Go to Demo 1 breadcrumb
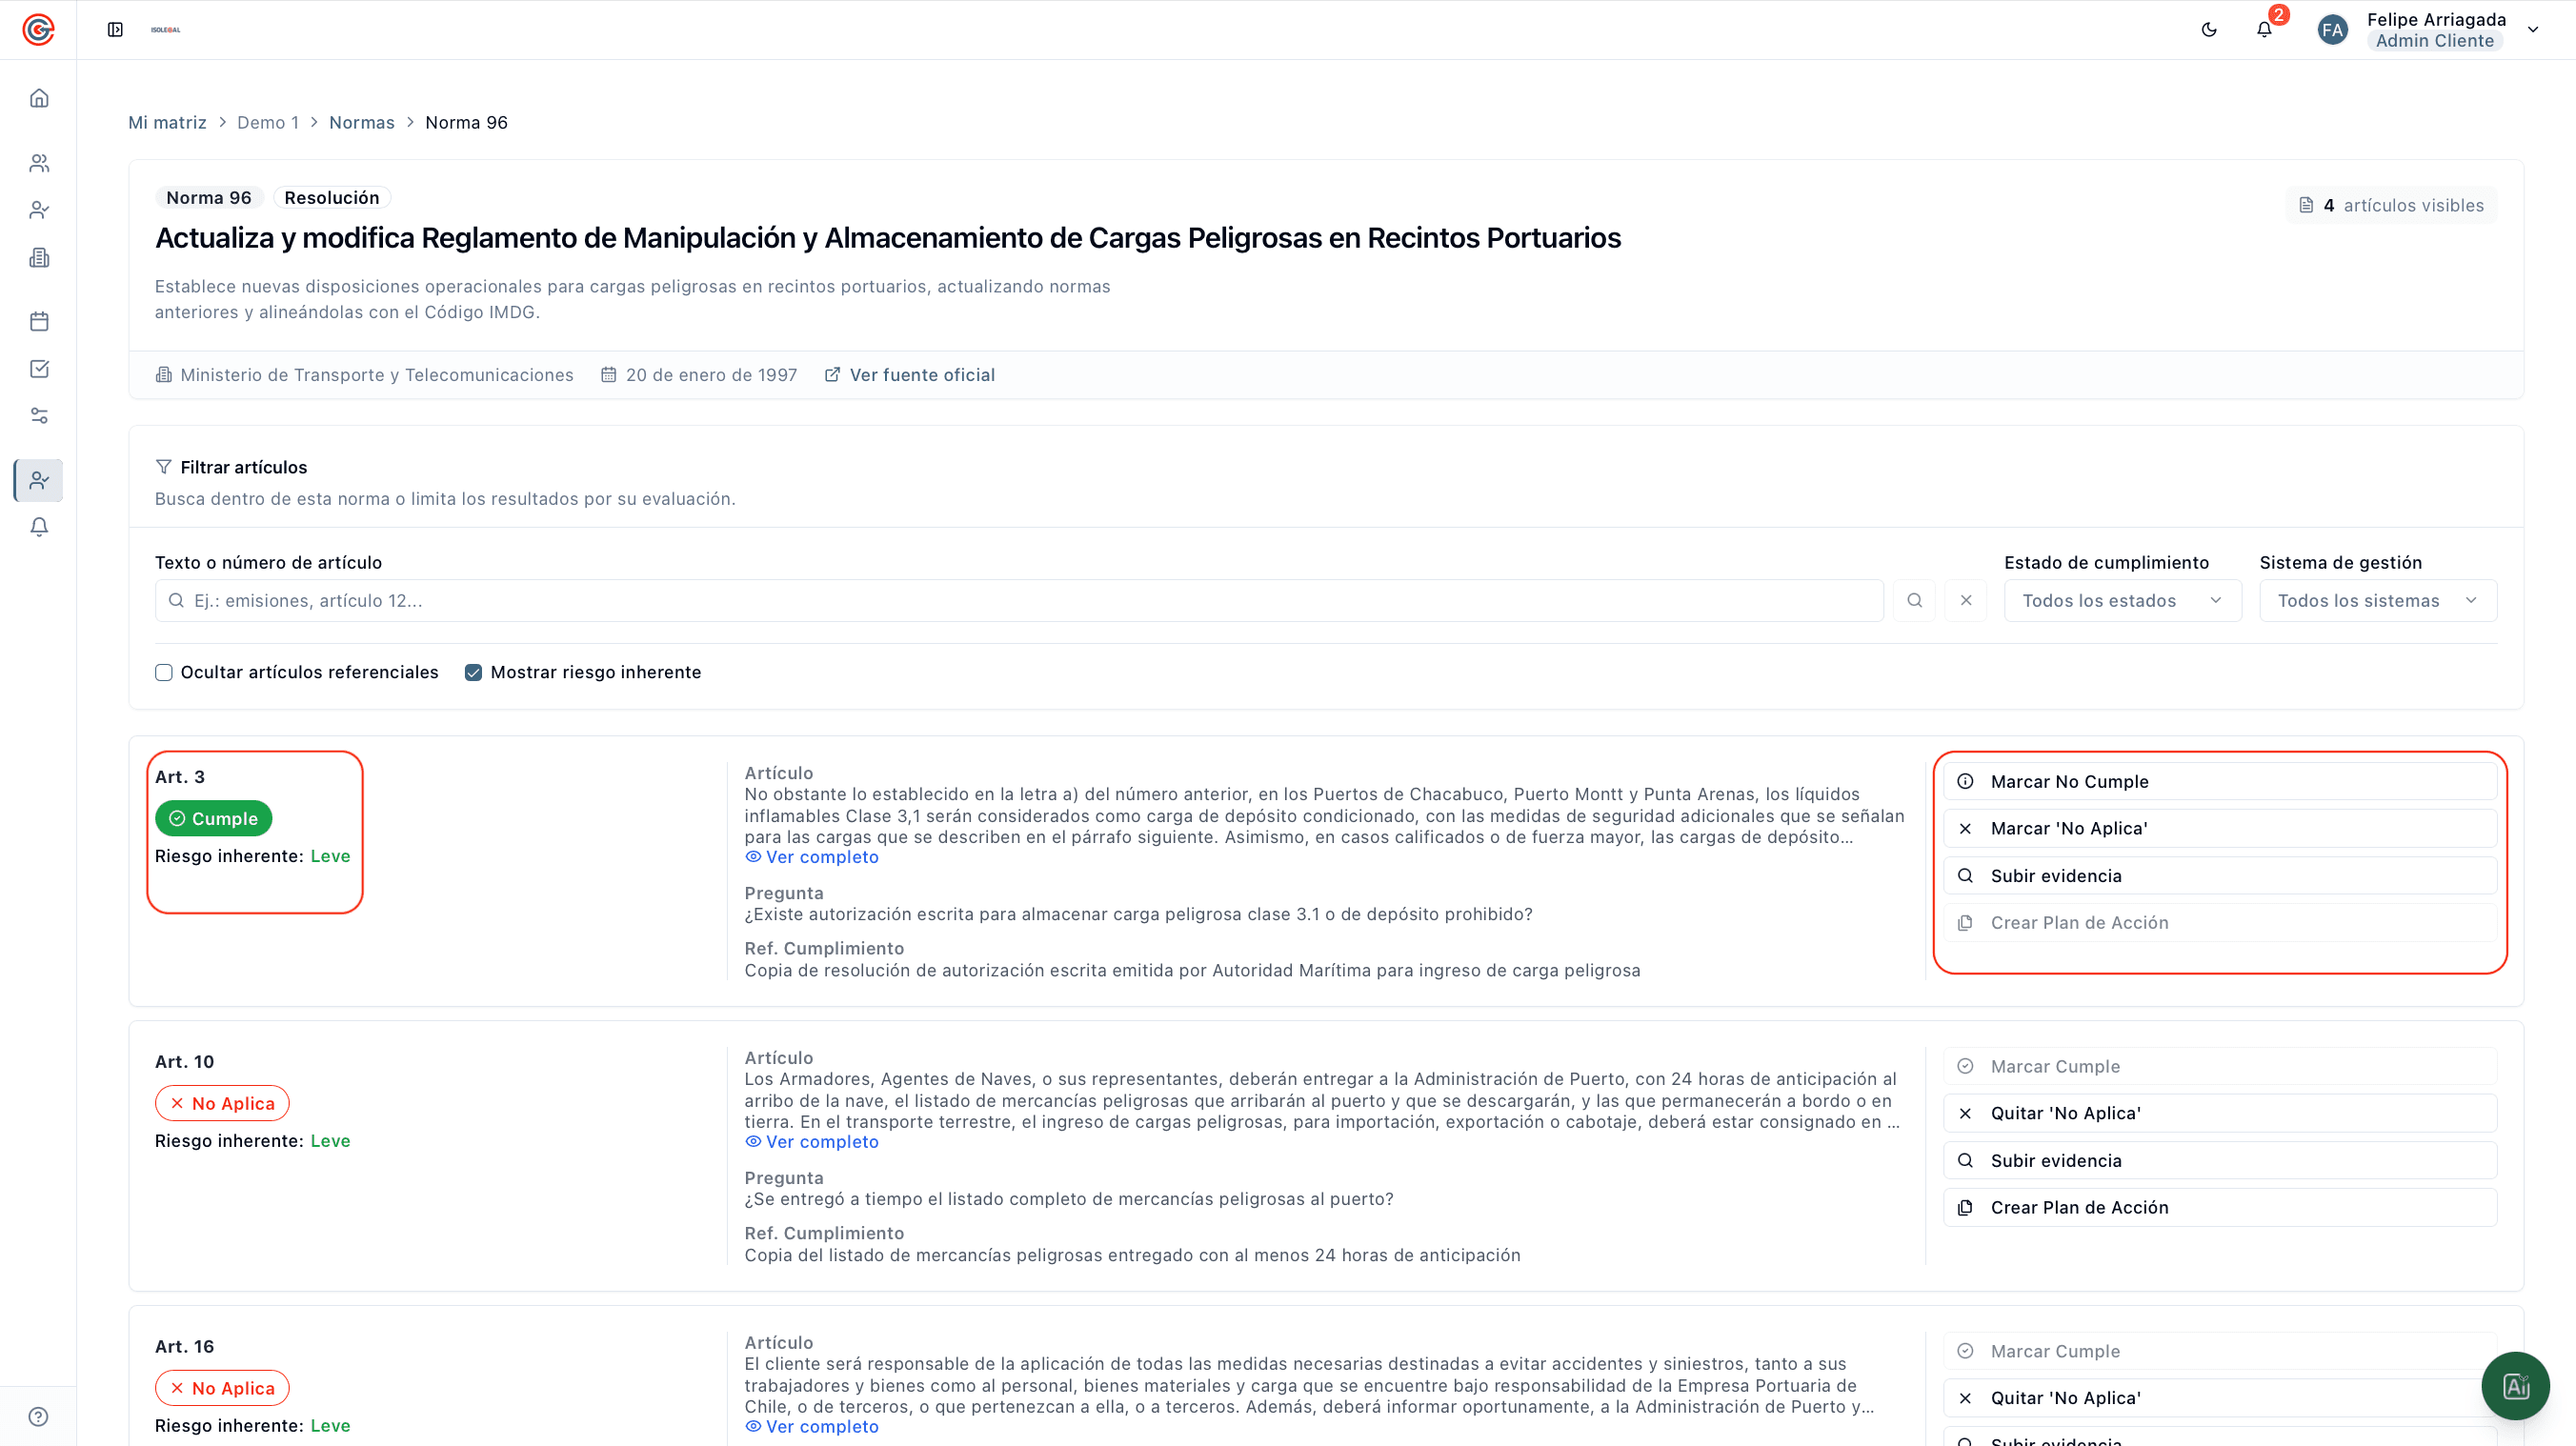2576x1446 pixels. point(268,122)
